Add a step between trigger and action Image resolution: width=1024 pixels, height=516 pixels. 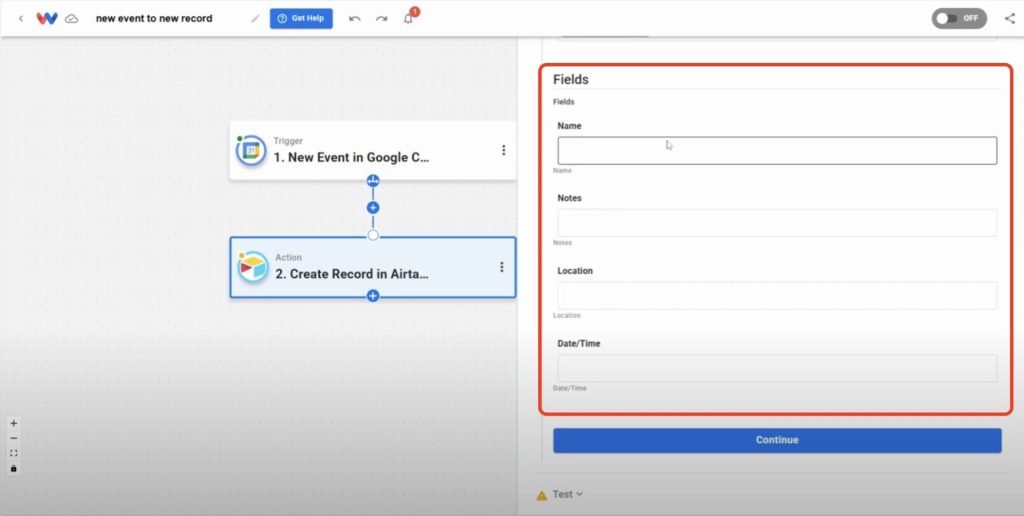coord(373,208)
